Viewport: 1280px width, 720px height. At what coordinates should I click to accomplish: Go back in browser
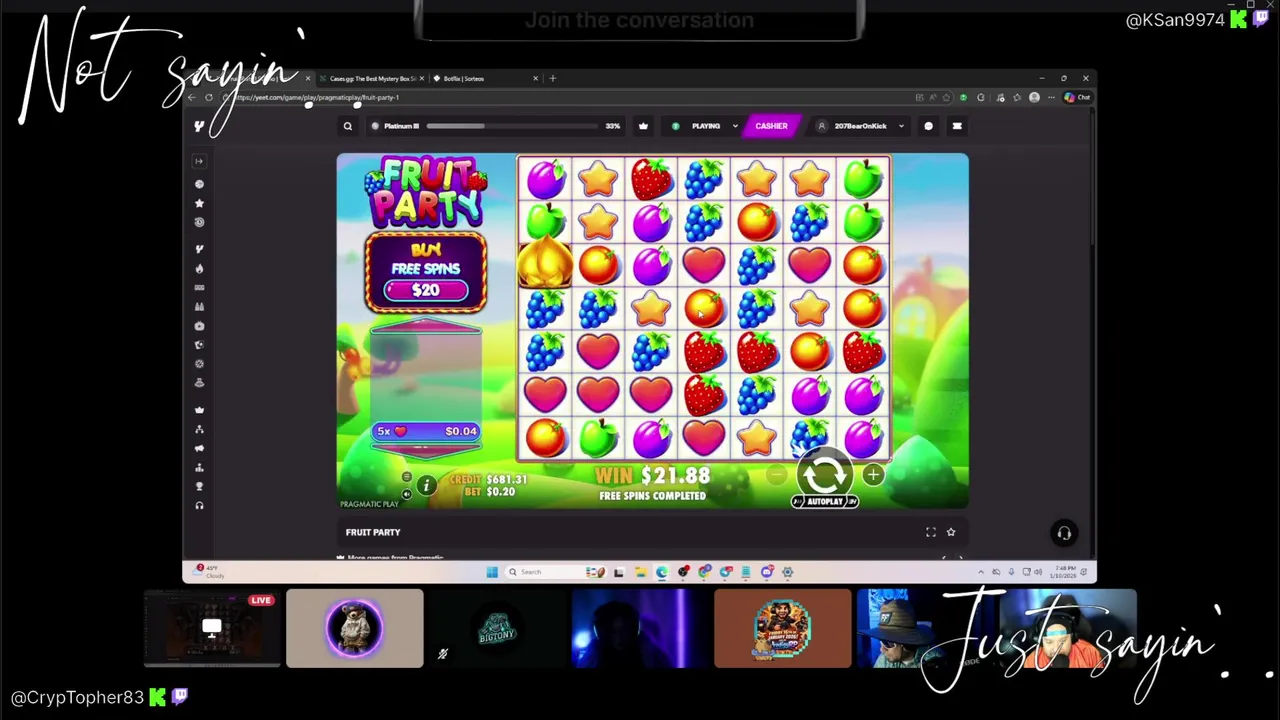192,97
